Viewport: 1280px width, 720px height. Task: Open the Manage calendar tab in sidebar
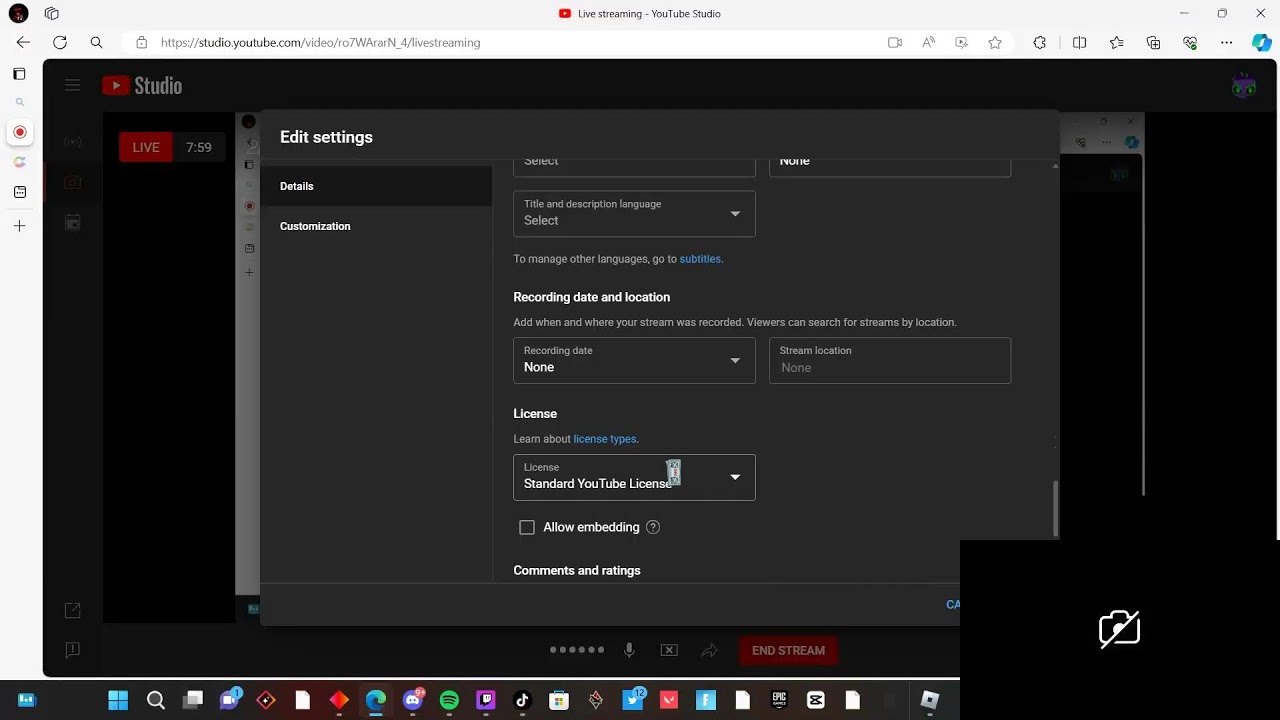click(x=73, y=222)
